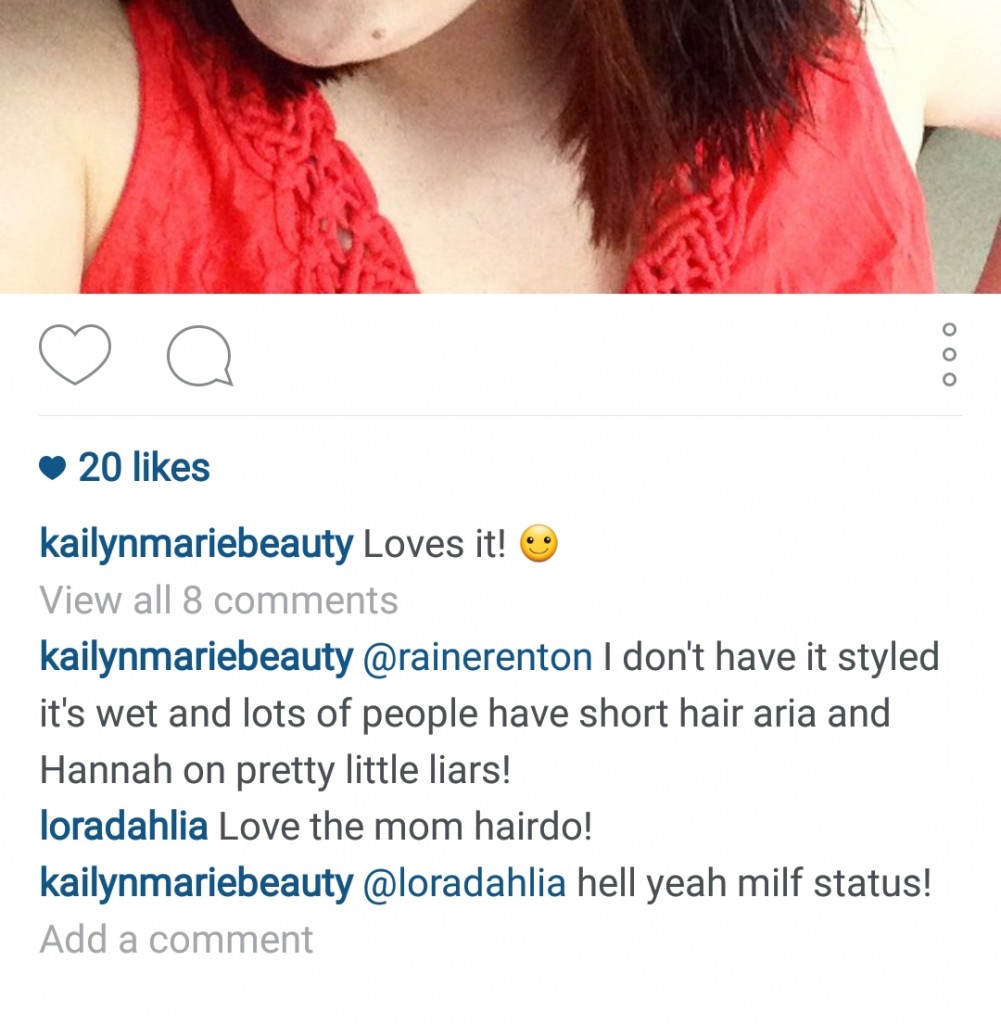Viewport: 1001px width, 1024px height.
Task: Open kailynmariebeauty profile from the caption
Action: click(x=196, y=545)
